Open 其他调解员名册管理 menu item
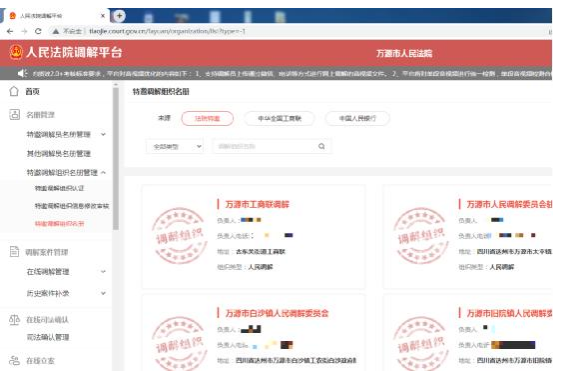 59,153
